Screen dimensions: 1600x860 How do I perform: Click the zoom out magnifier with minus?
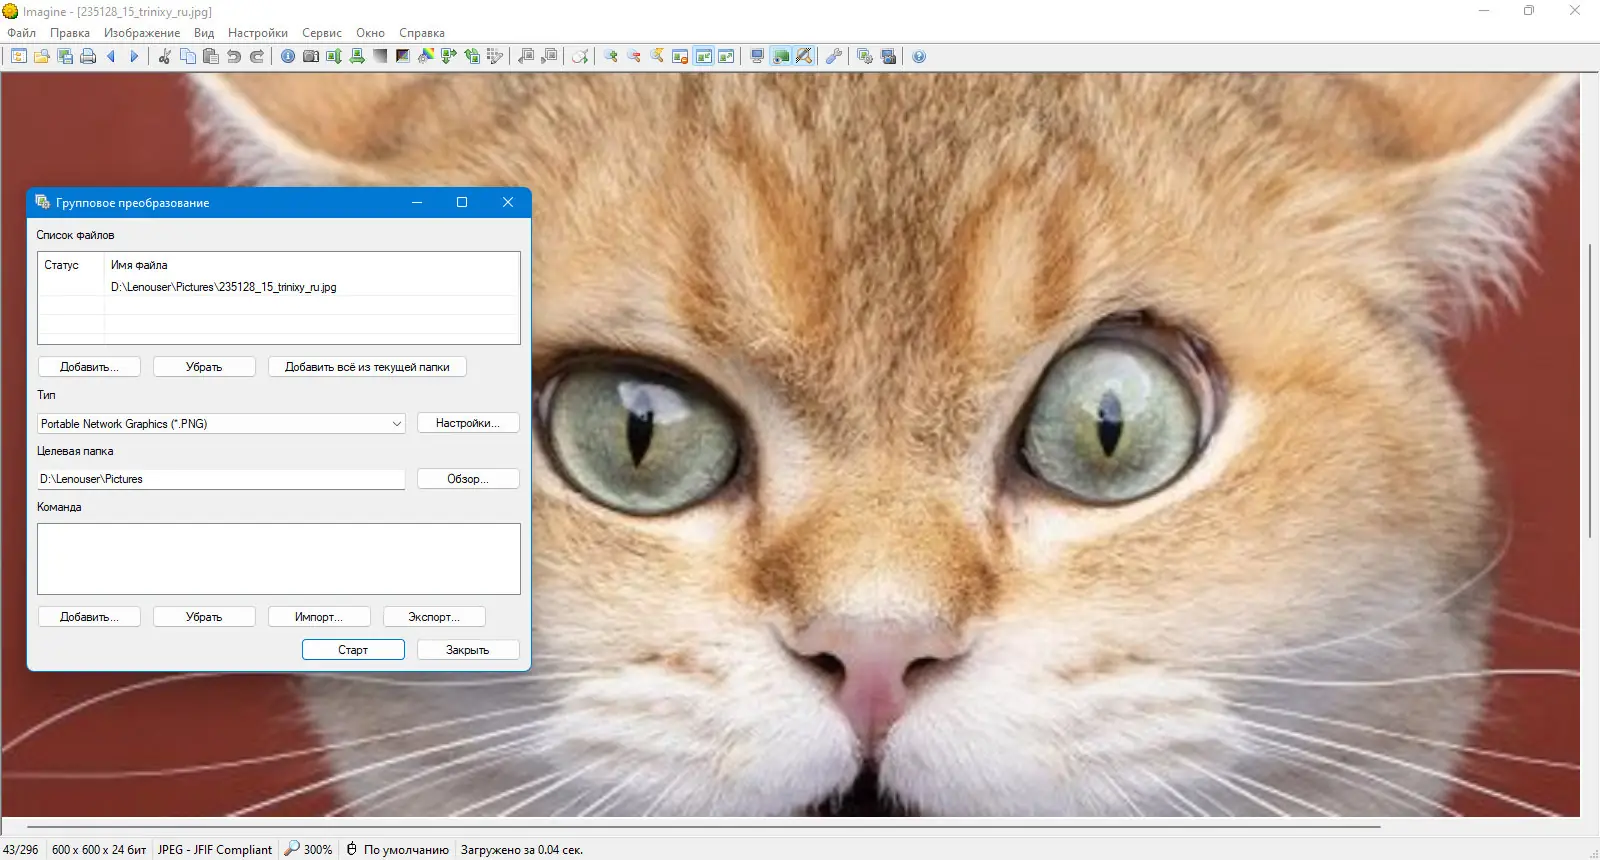(634, 57)
